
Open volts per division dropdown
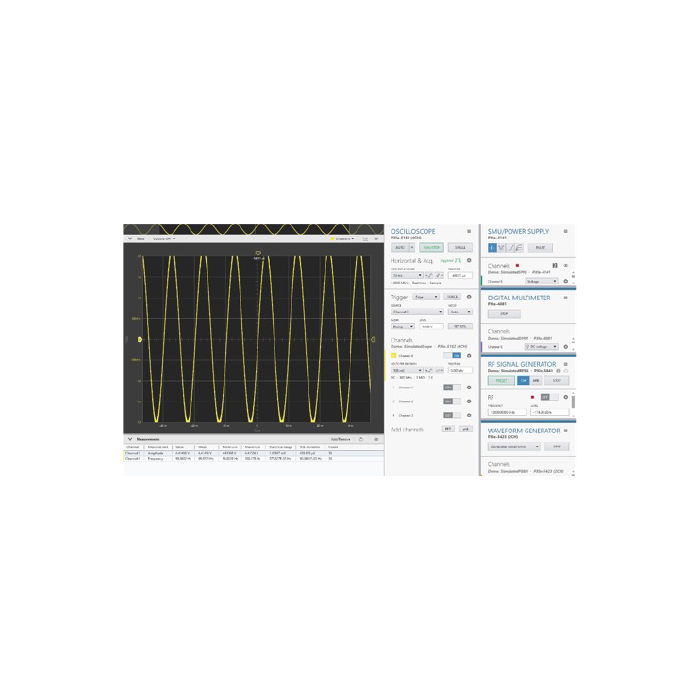click(407, 371)
